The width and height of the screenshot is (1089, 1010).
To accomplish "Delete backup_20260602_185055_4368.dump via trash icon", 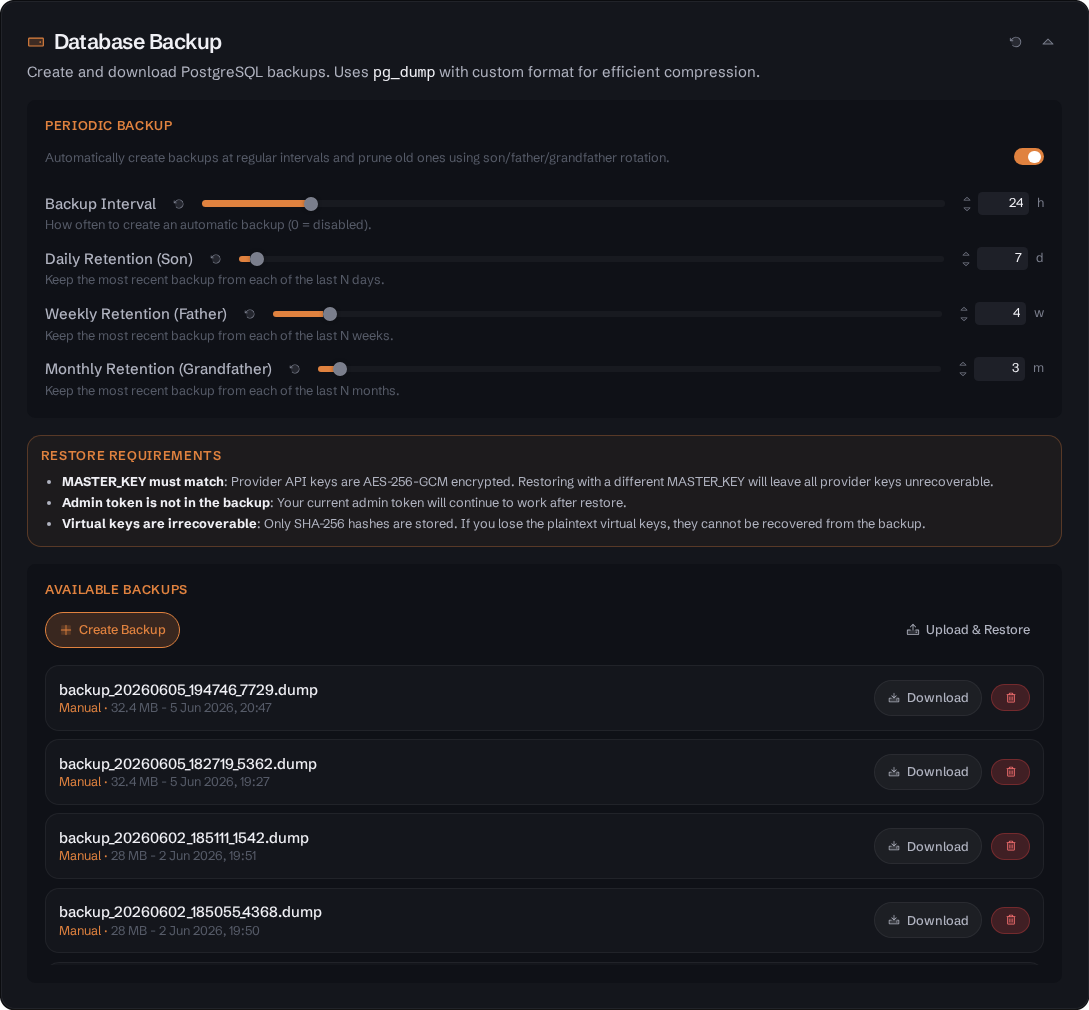I will [1010, 920].
